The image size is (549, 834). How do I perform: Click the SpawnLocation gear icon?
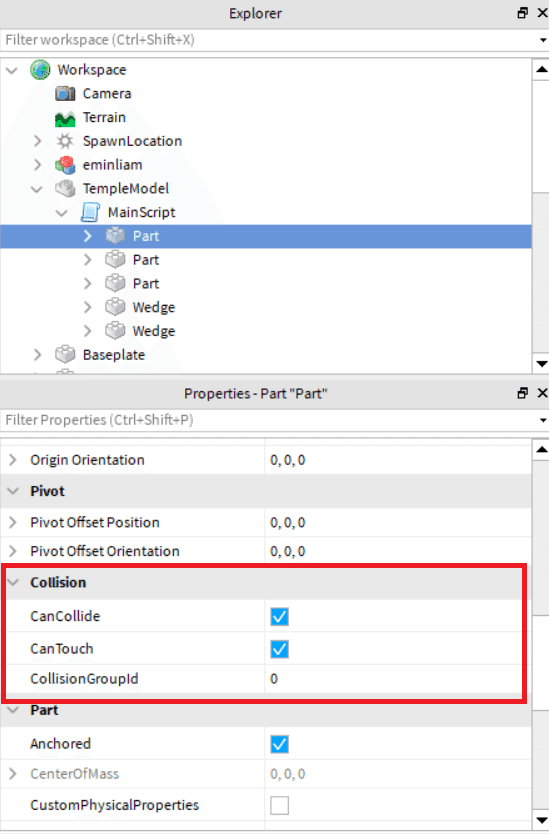pos(65,141)
